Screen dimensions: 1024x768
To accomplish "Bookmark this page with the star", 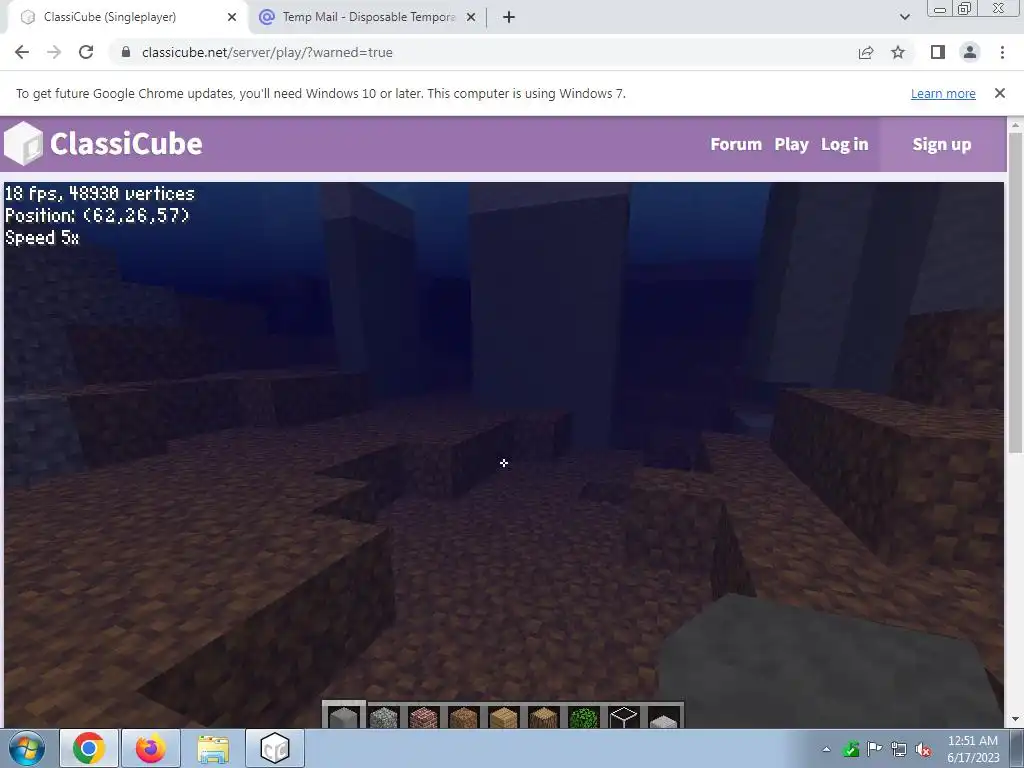I will coord(898,52).
